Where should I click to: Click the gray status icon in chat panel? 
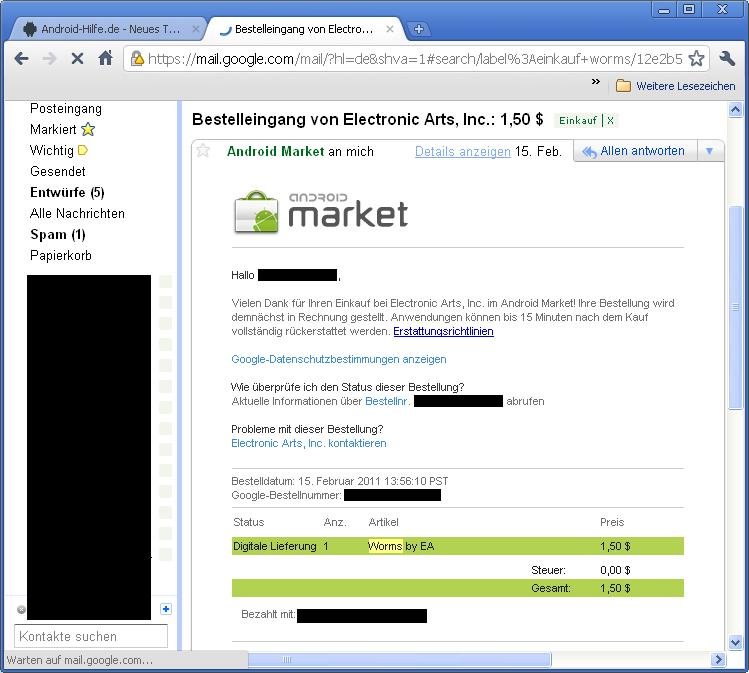tap(21, 609)
